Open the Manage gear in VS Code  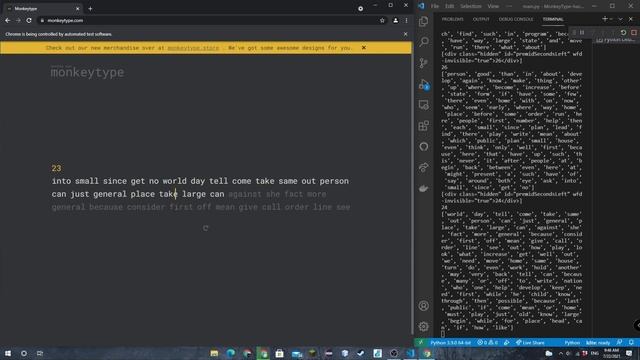424,326
